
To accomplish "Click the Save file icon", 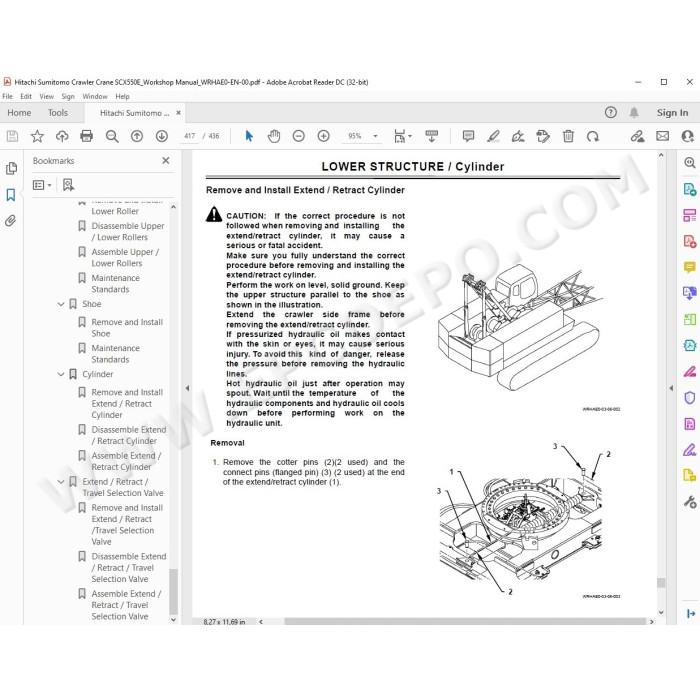I will coord(12,136).
